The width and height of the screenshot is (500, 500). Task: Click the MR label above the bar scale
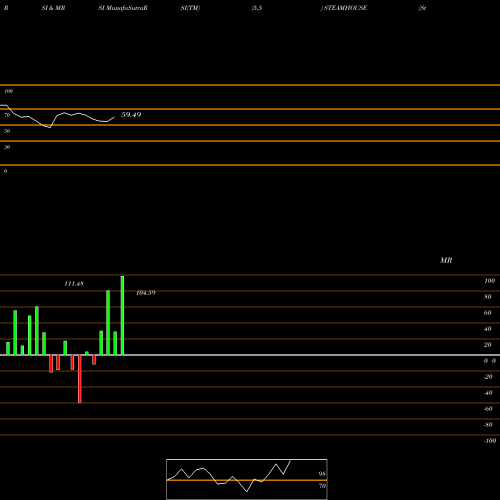446,260
